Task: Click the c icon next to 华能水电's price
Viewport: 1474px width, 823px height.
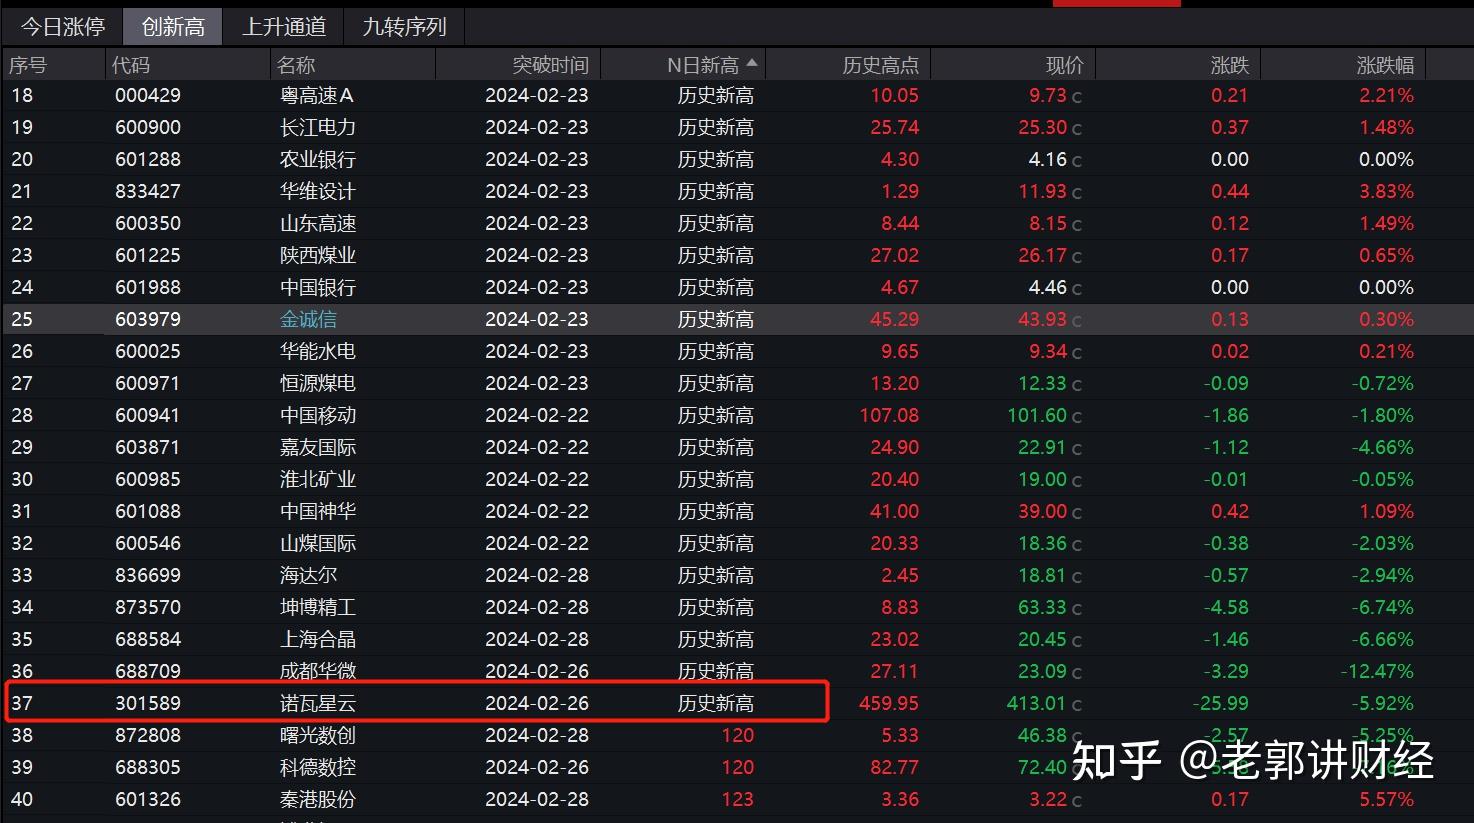Action: tap(1077, 351)
